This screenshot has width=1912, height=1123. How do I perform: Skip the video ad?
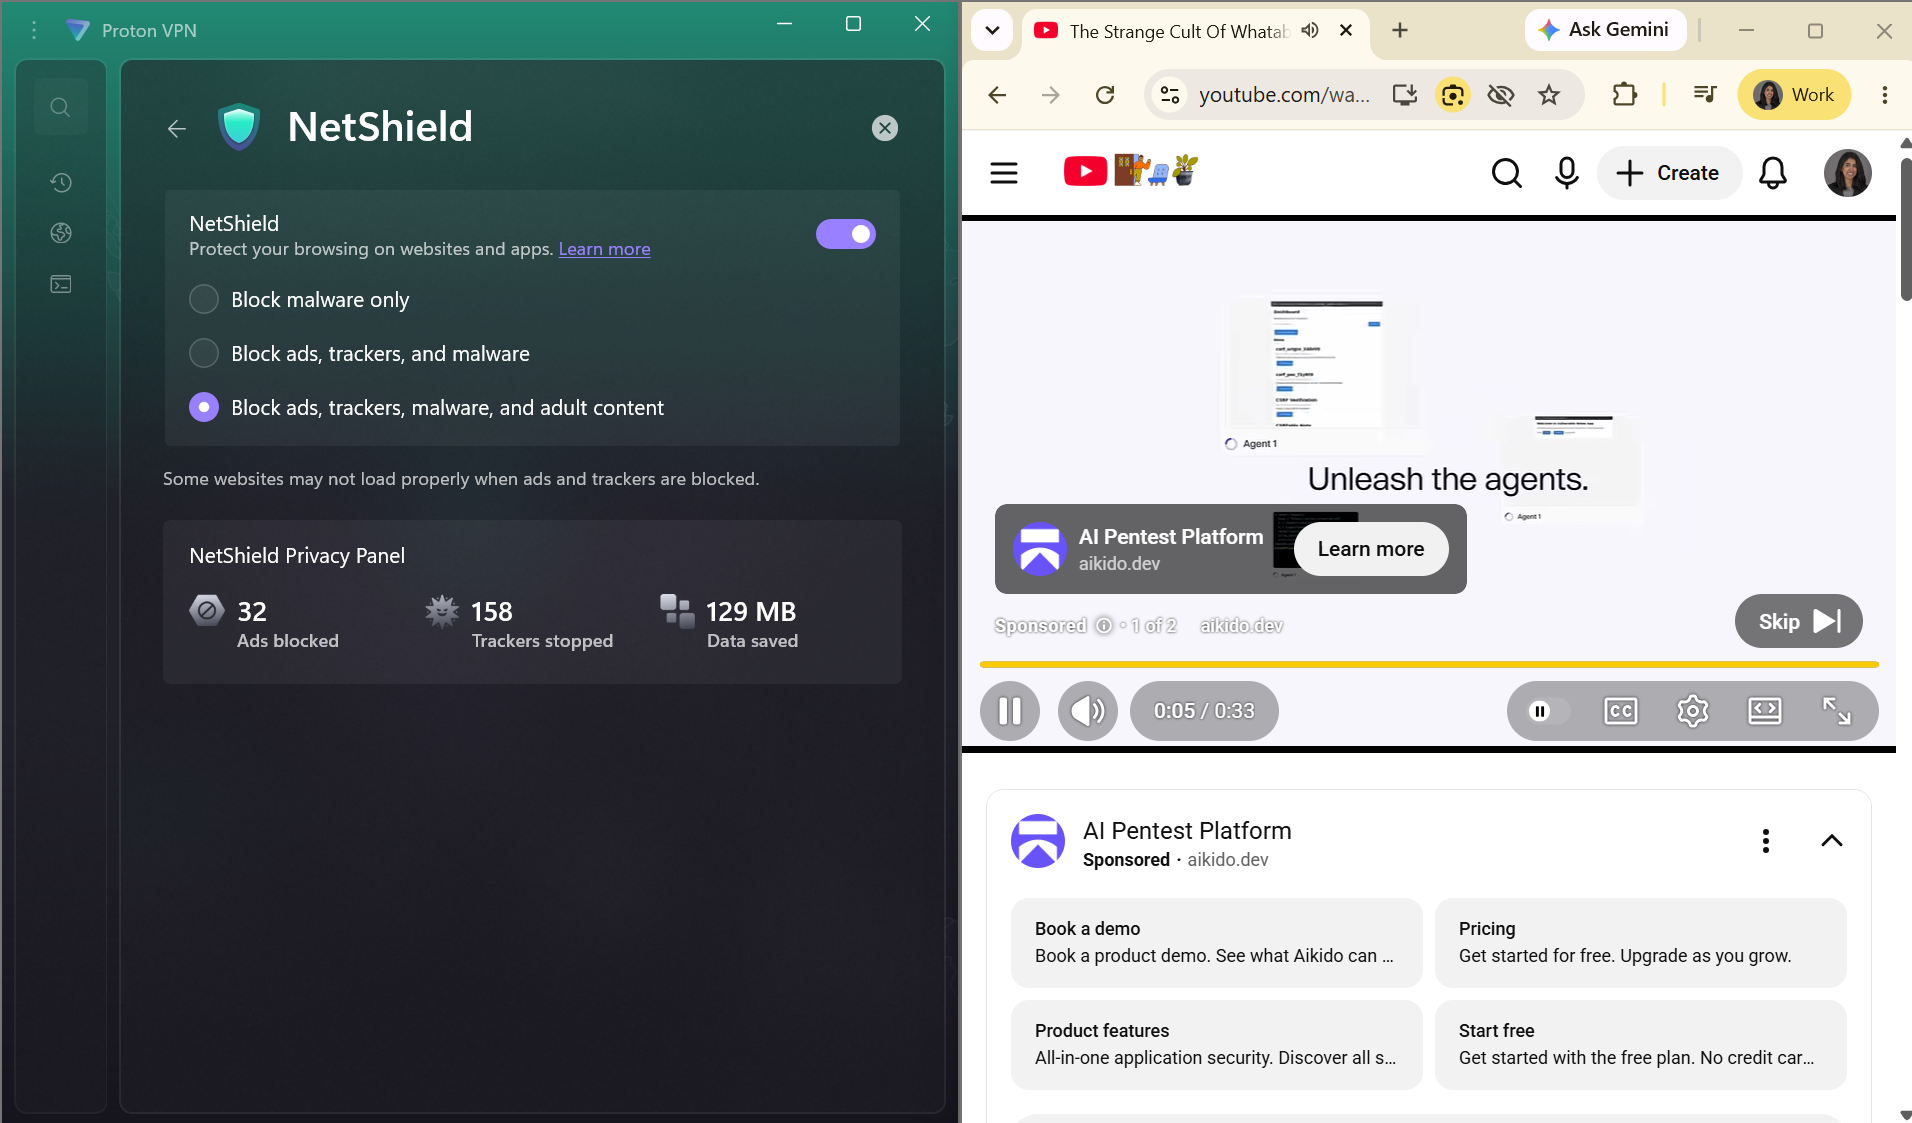pos(1798,621)
